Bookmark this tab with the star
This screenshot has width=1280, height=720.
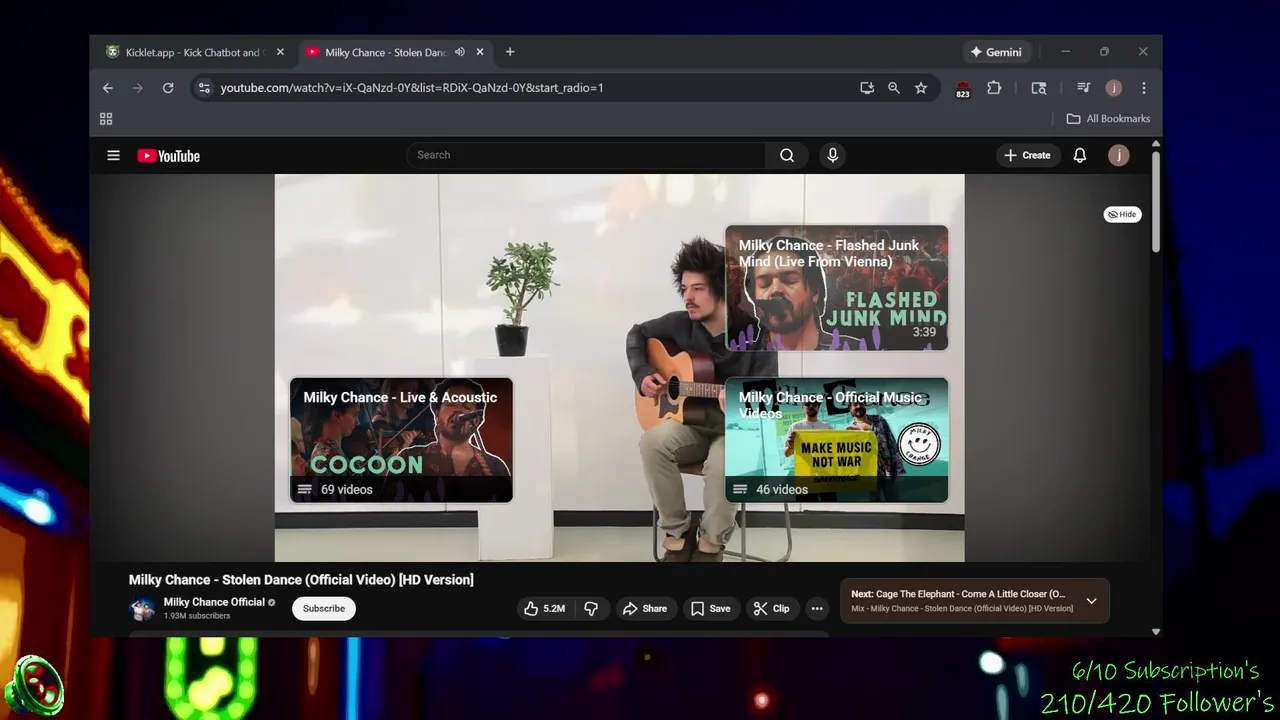click(x=921, y=88)
